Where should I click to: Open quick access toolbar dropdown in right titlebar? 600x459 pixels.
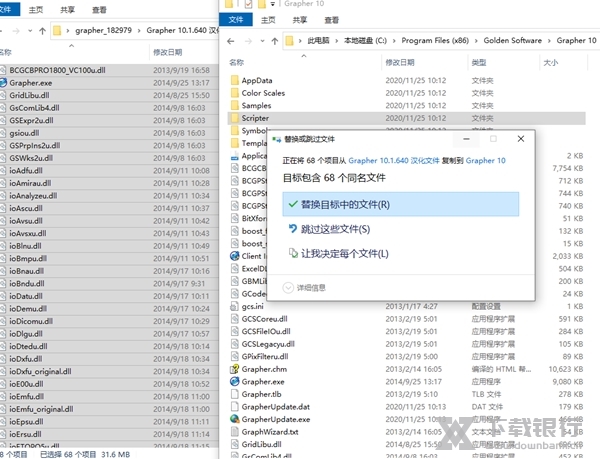pos(272,4)
